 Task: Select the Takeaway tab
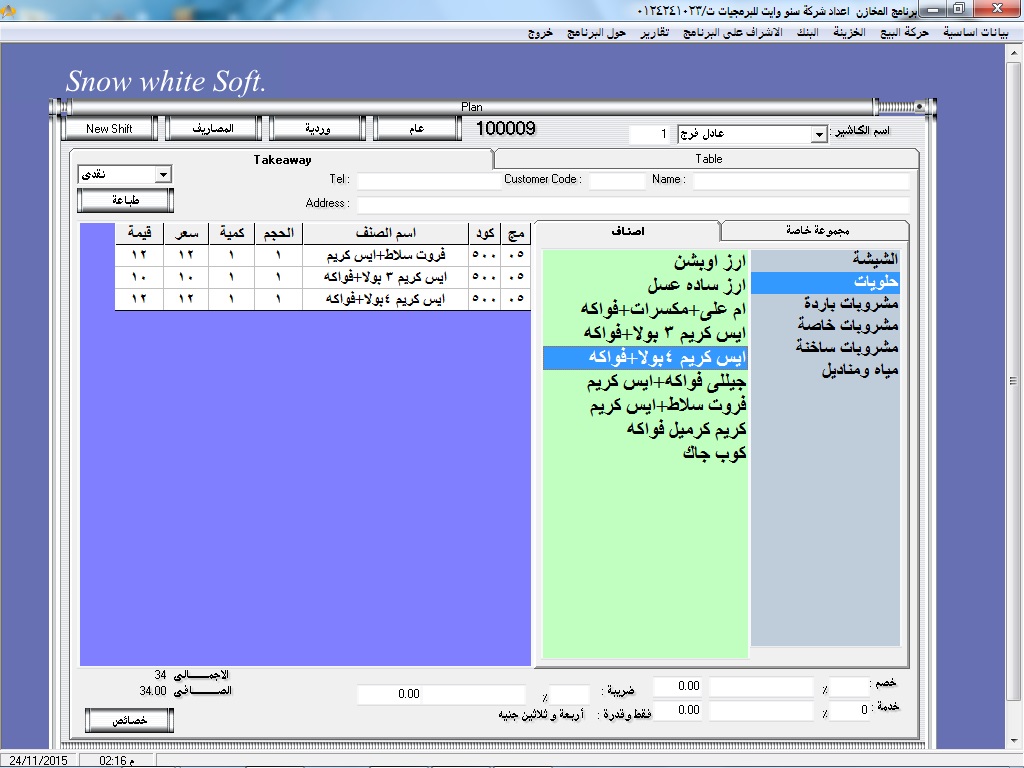[x=281, y=160]
